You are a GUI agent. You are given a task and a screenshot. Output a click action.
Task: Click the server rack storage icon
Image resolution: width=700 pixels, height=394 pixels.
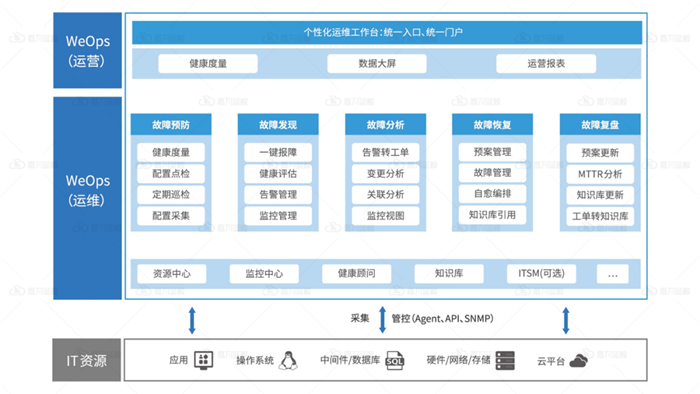505,361
